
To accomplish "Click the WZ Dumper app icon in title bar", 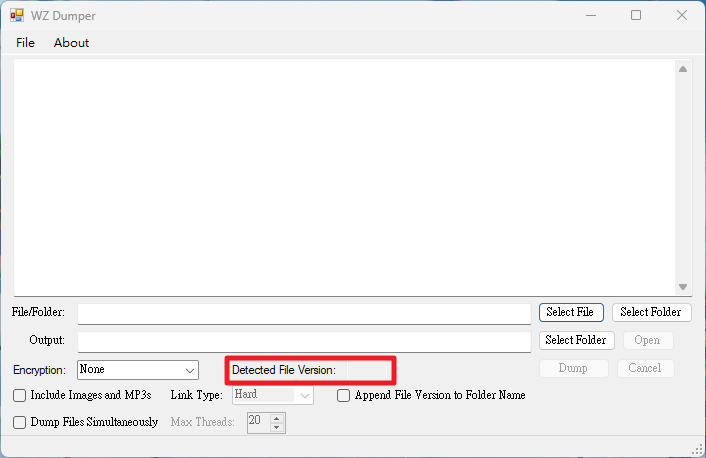I will click(17, 15).
